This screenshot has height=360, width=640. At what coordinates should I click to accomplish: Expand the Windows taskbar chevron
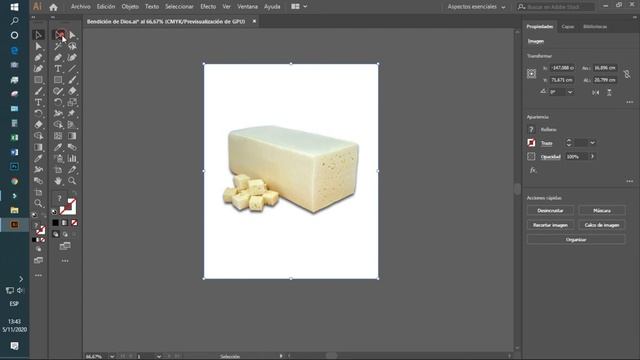pos(21,279)
